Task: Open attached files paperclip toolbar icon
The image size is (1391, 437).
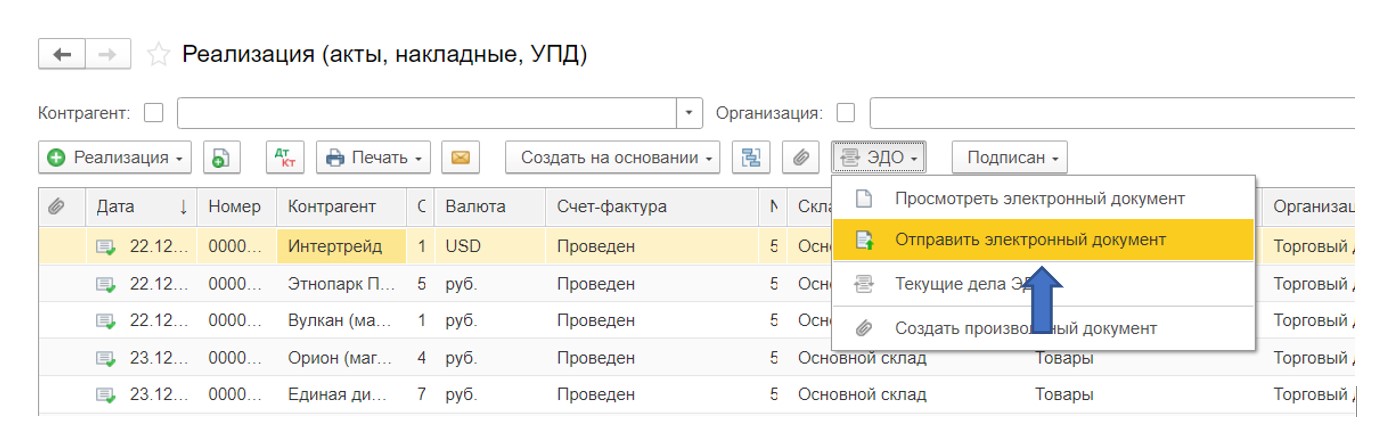Action: pos(801,157)
